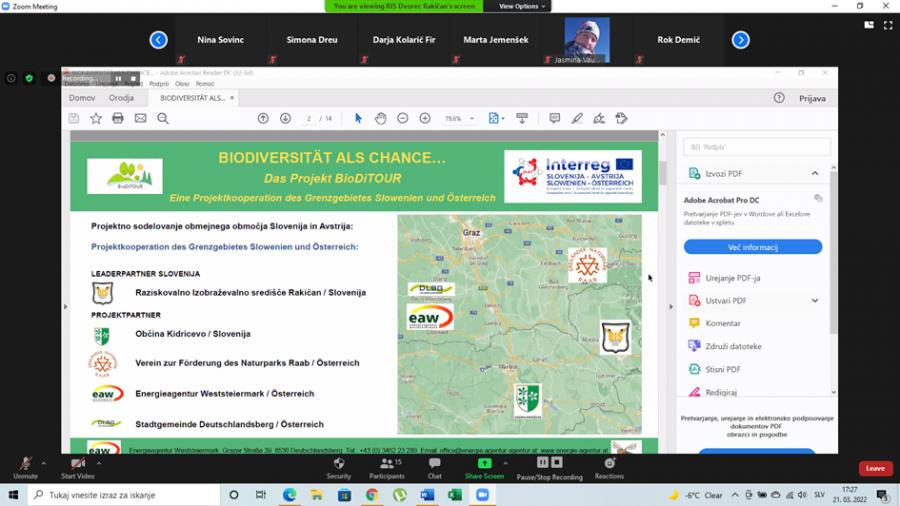Viewport: 900px width, 506px height.
Task: Go to next page arrow
Action: tap(285, 118)
